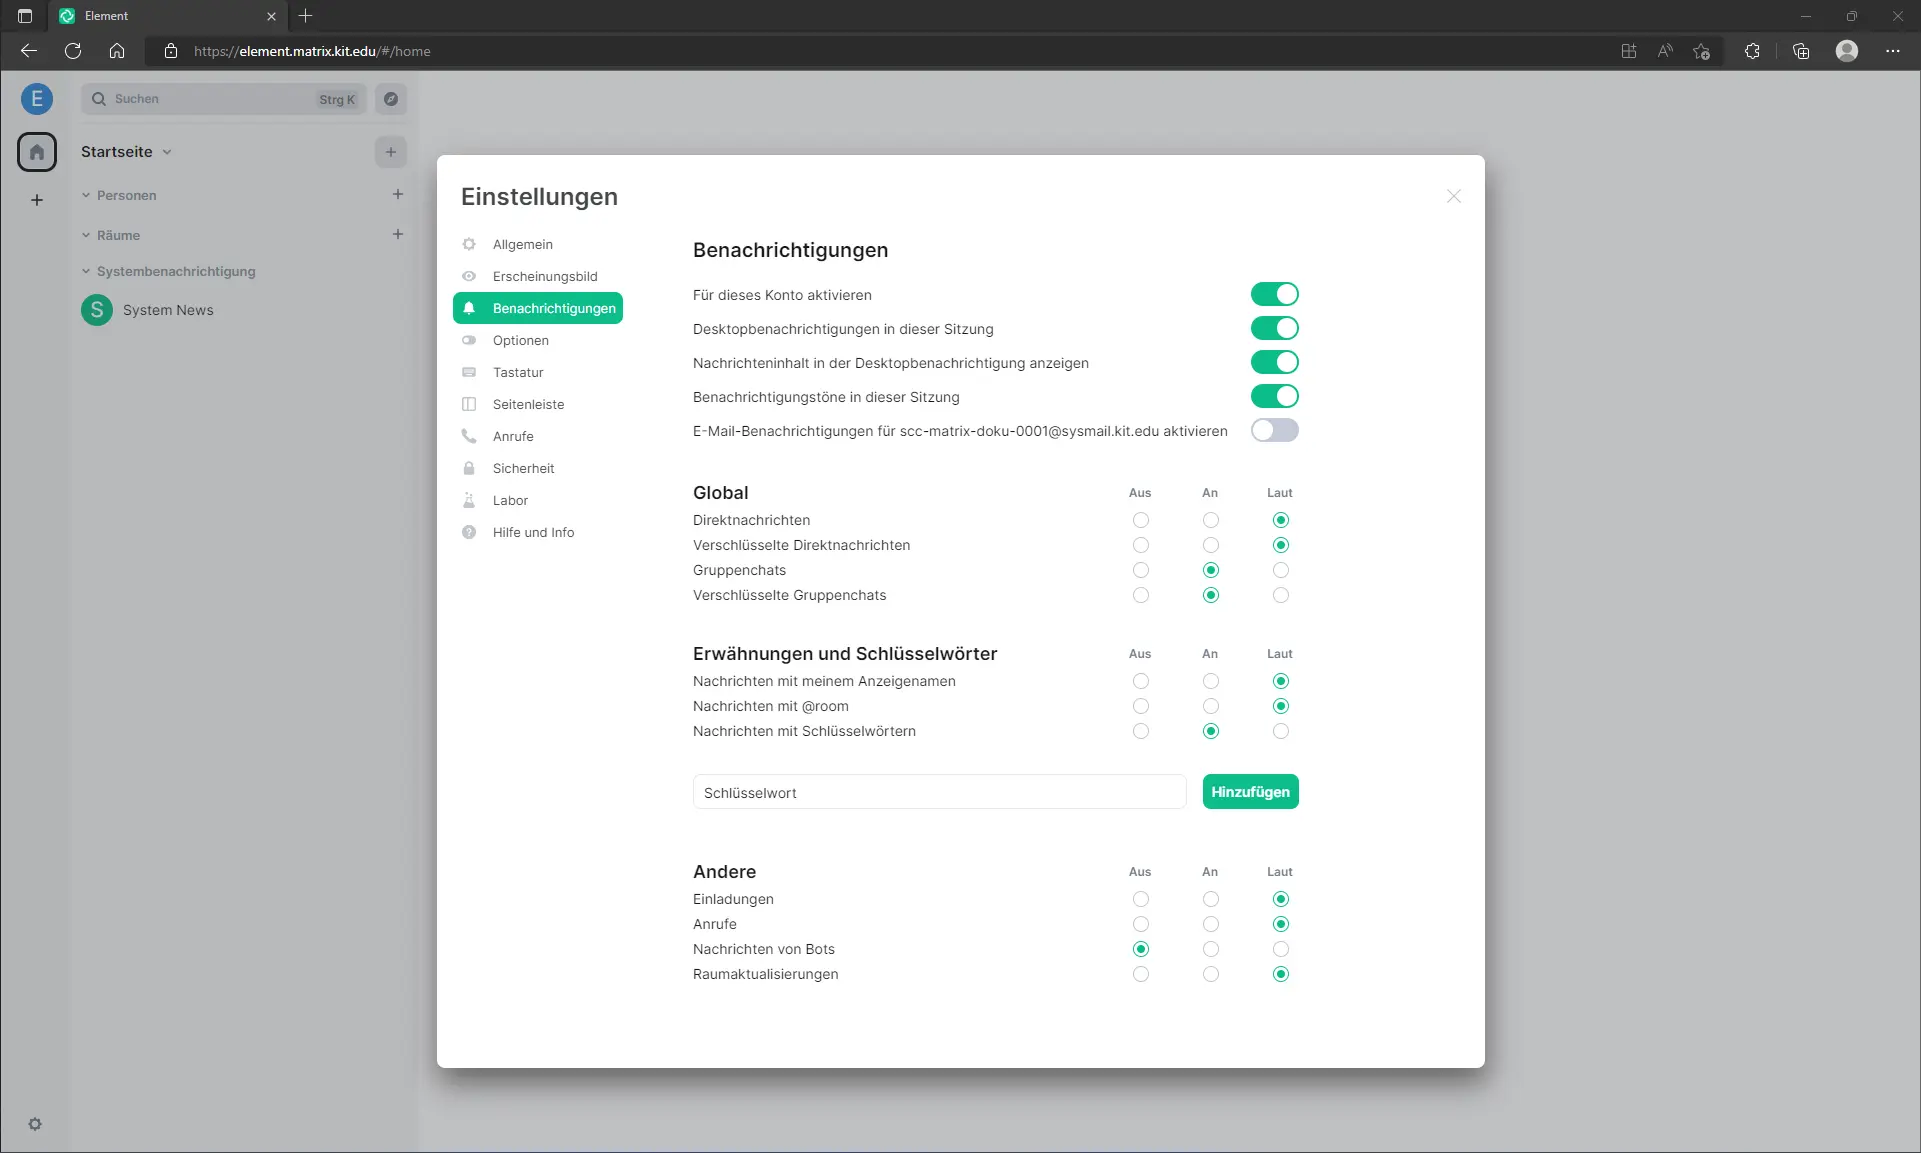Collapse the Systembenachrichtigung section
This screenshot has height=1153, width=1921.
[86, 271]
